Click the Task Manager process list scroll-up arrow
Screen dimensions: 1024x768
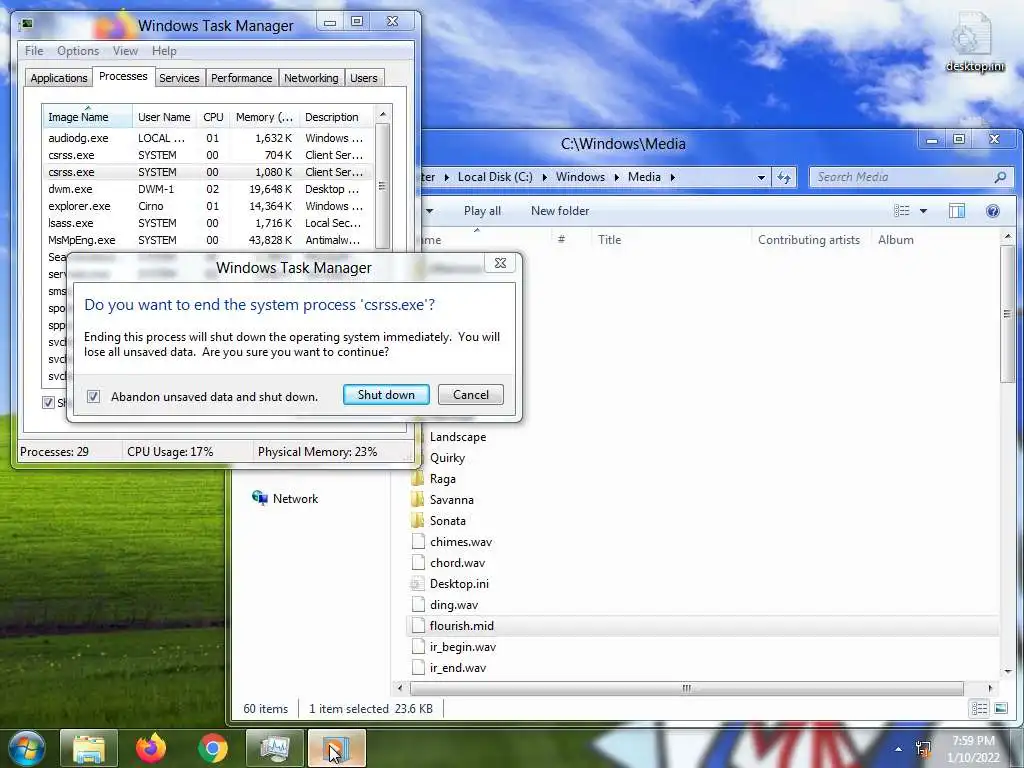tap(383, 114)
